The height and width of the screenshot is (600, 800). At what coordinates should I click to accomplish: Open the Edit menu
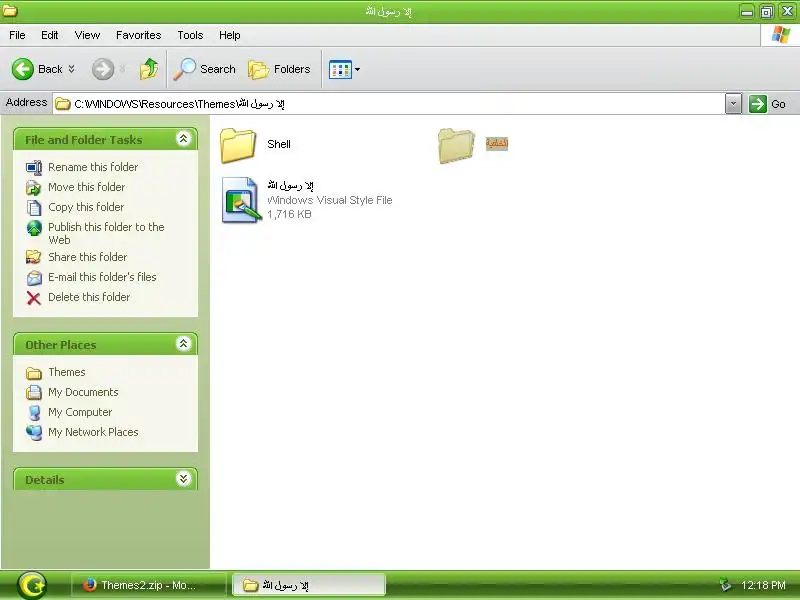coord(49,35)
